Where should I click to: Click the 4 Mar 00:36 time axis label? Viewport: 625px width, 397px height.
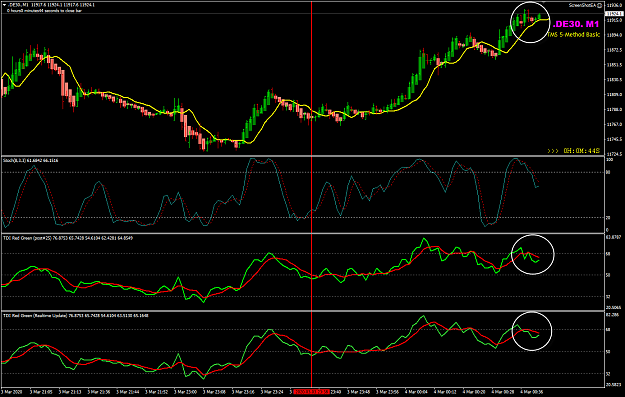coord(532,392)
